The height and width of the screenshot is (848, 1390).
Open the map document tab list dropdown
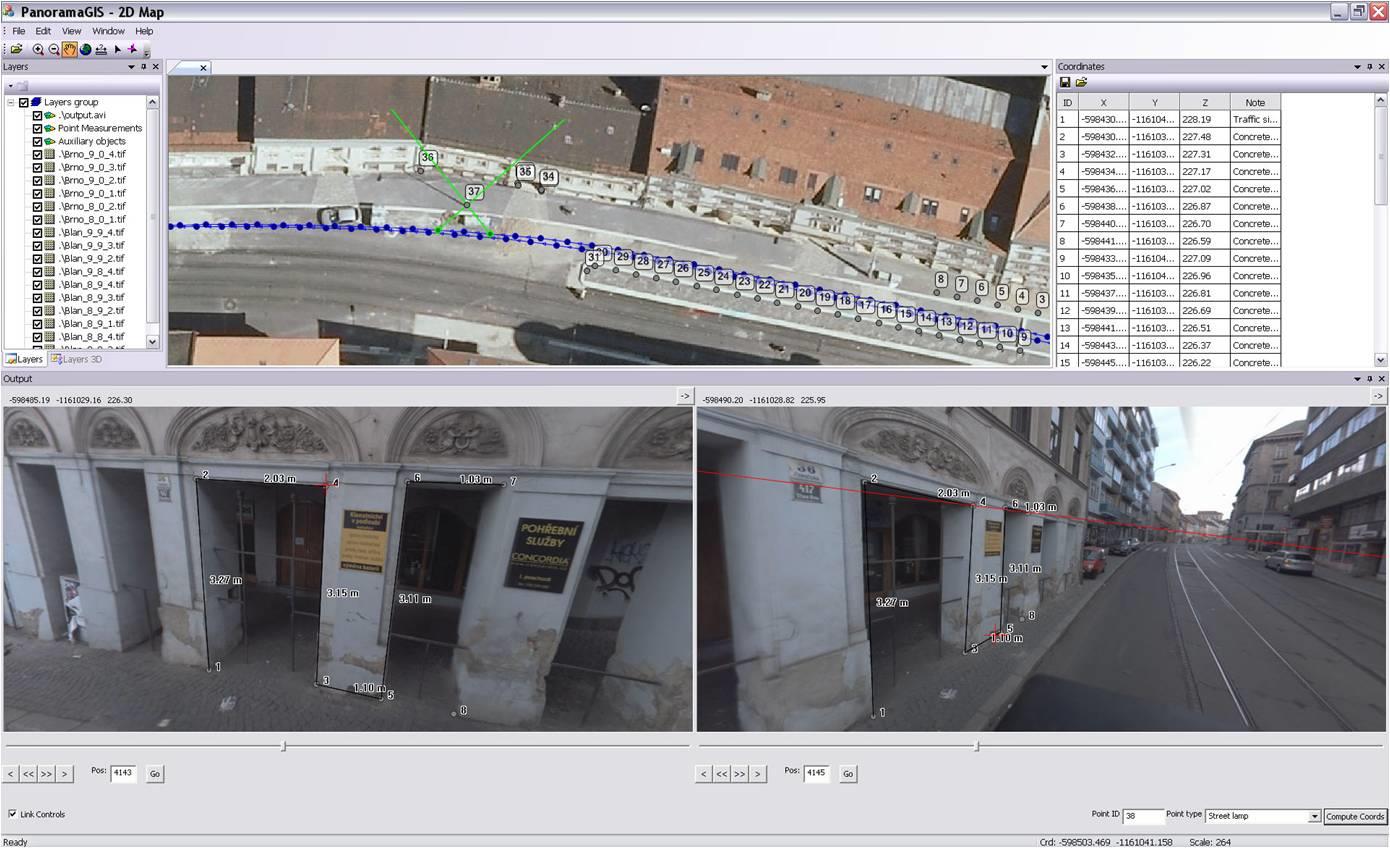tap(1044, 68)
